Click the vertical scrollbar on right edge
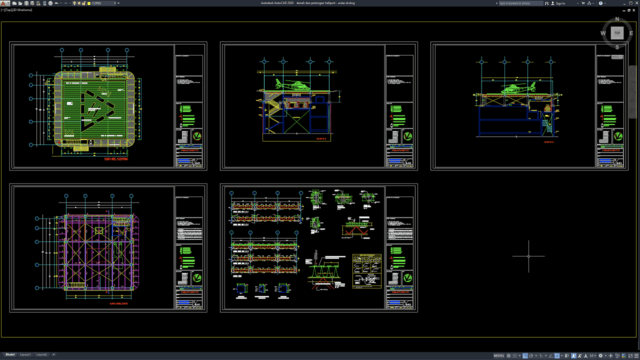 633,92
